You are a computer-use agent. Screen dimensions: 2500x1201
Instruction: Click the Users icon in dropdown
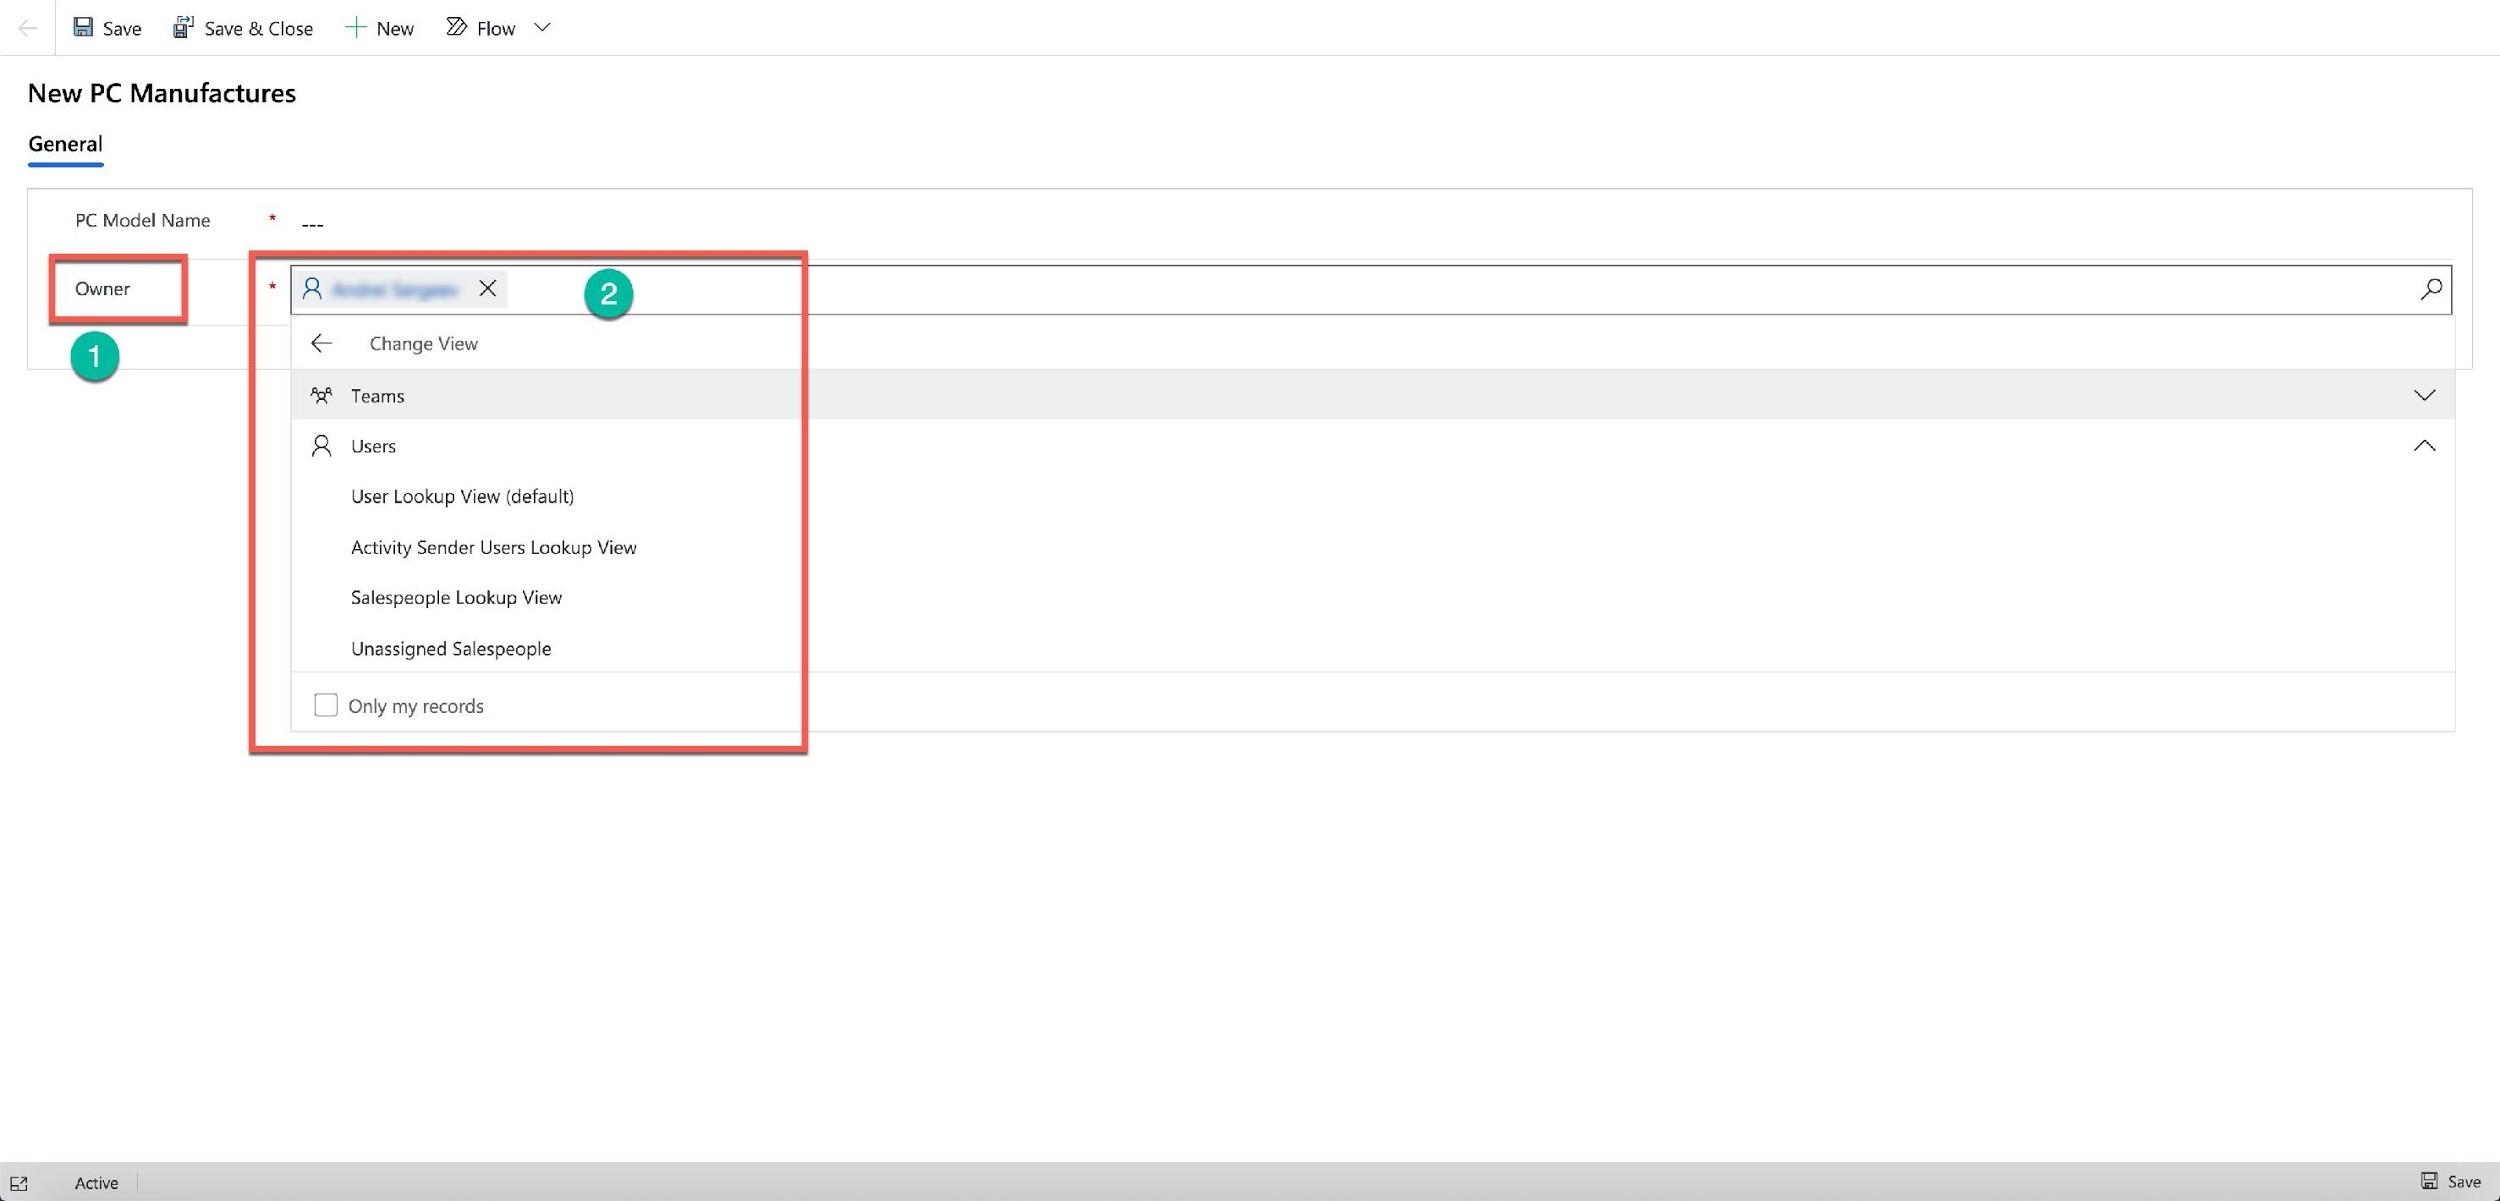(x=320, y=445)
